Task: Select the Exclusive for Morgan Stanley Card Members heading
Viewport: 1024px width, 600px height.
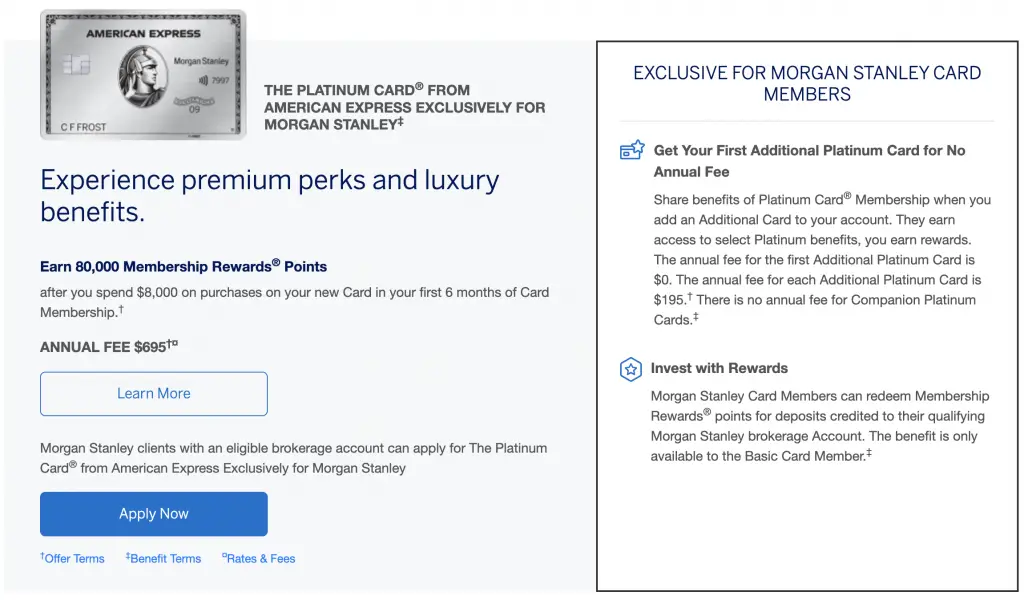Action: pyautogui.click(x=807, y=84)
